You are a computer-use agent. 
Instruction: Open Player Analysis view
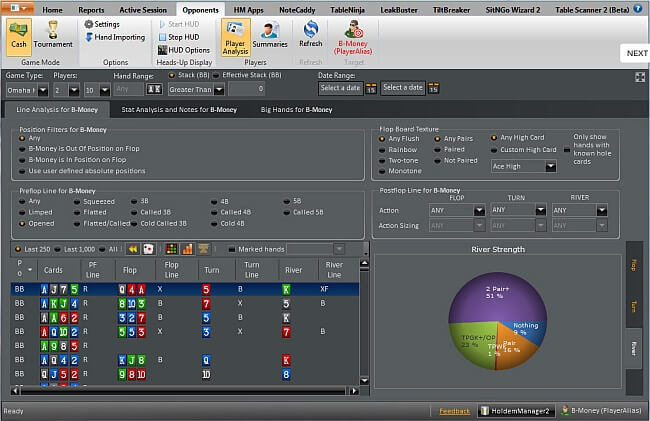click(x=238, y=34)
